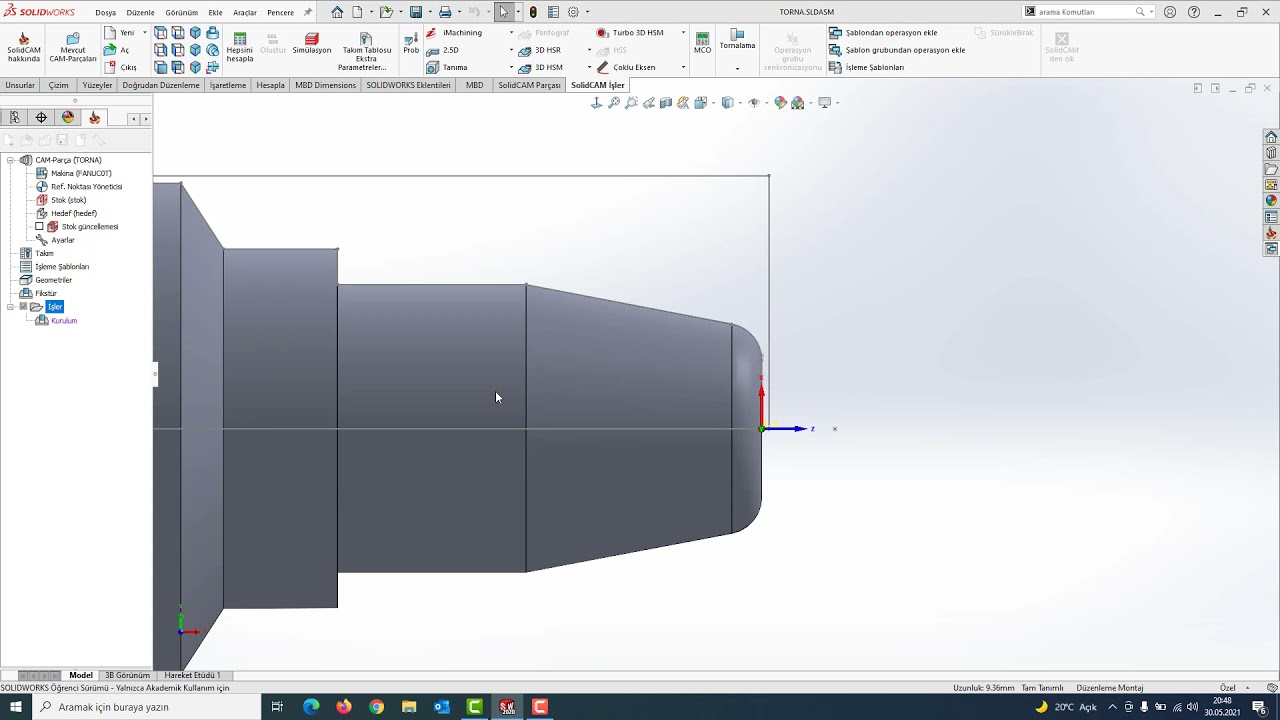Click the Windows taskbar search box
The image size is (1280, 720).
(146, 707)
